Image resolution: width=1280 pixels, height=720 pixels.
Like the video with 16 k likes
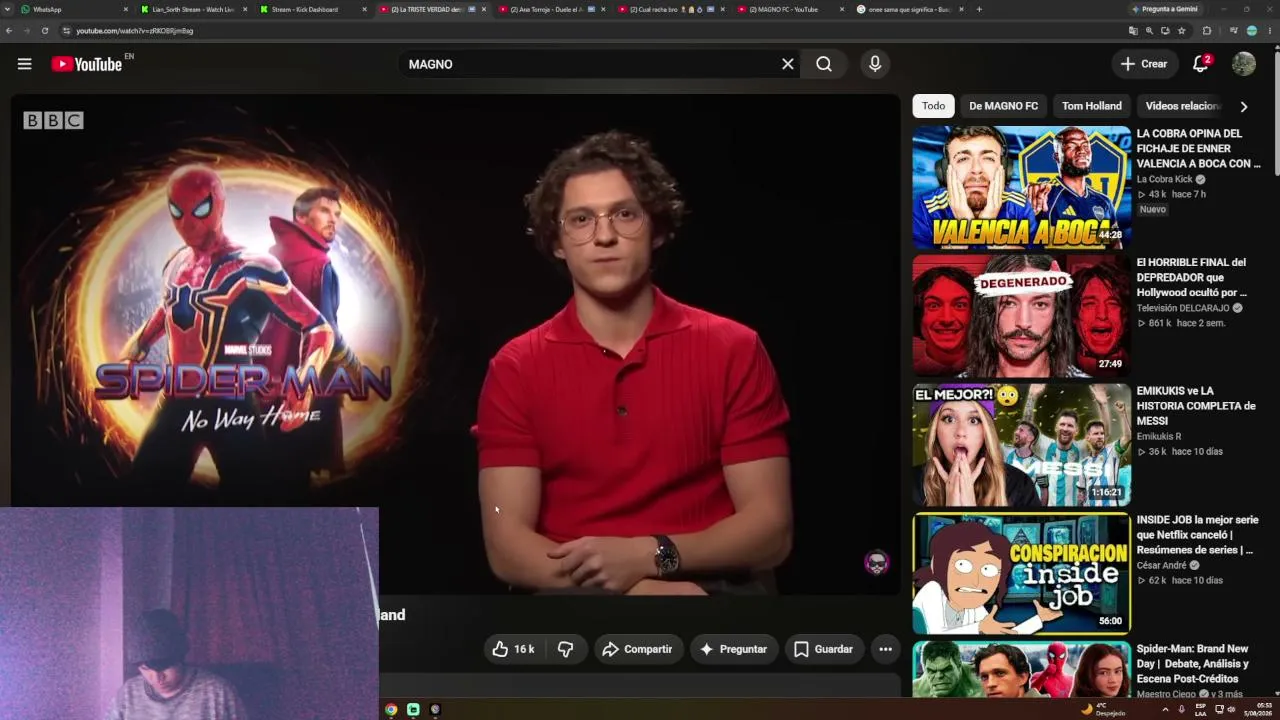click(513, 649)
